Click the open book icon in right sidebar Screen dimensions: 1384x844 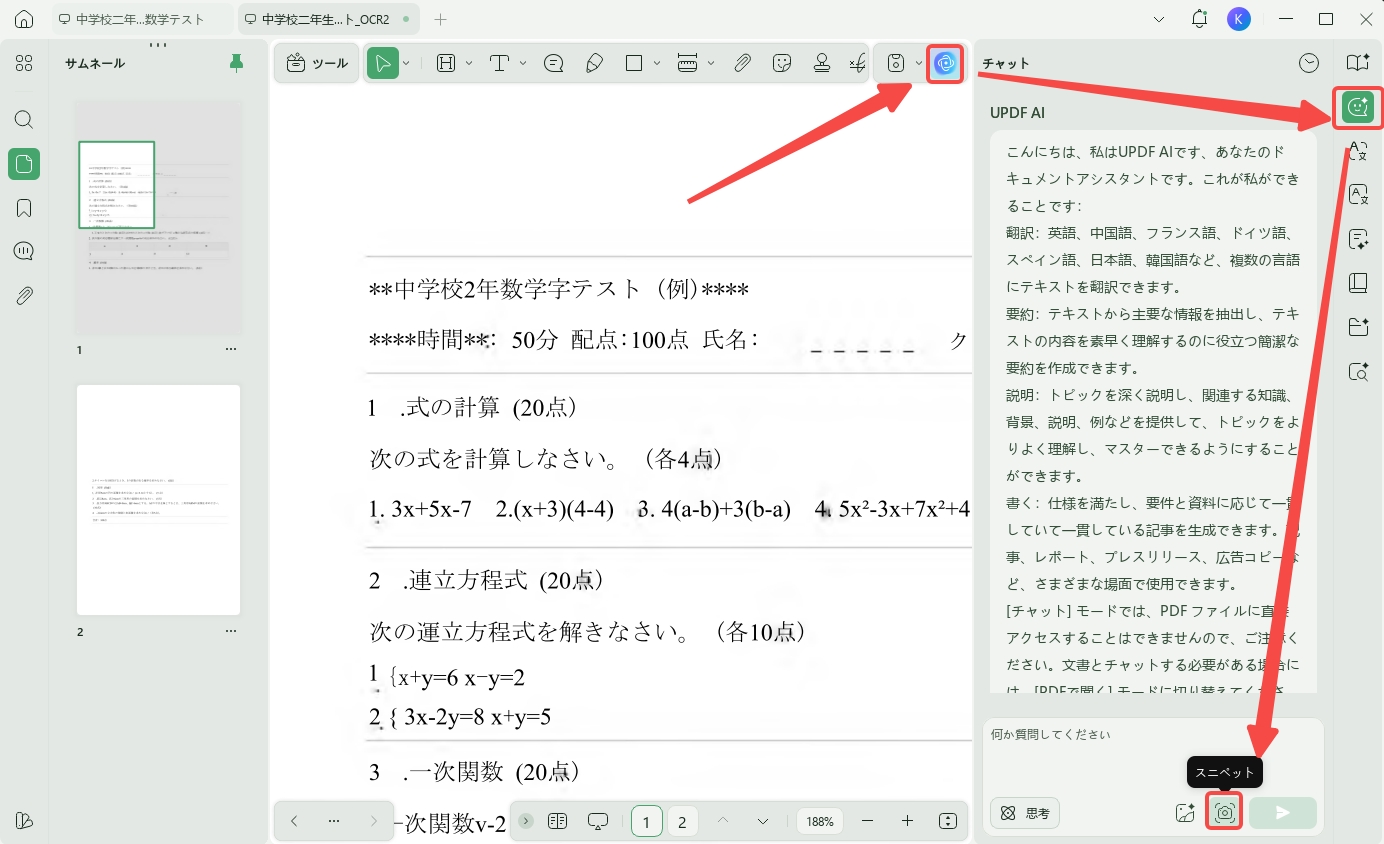[1358, 283]
